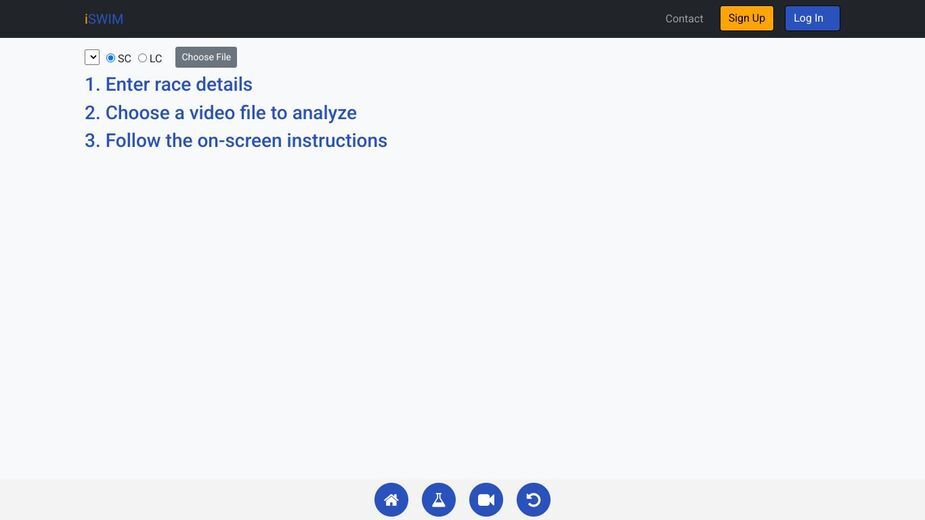
Task: Click the circular reset arrow icon
Action: [x=533, y=500]
